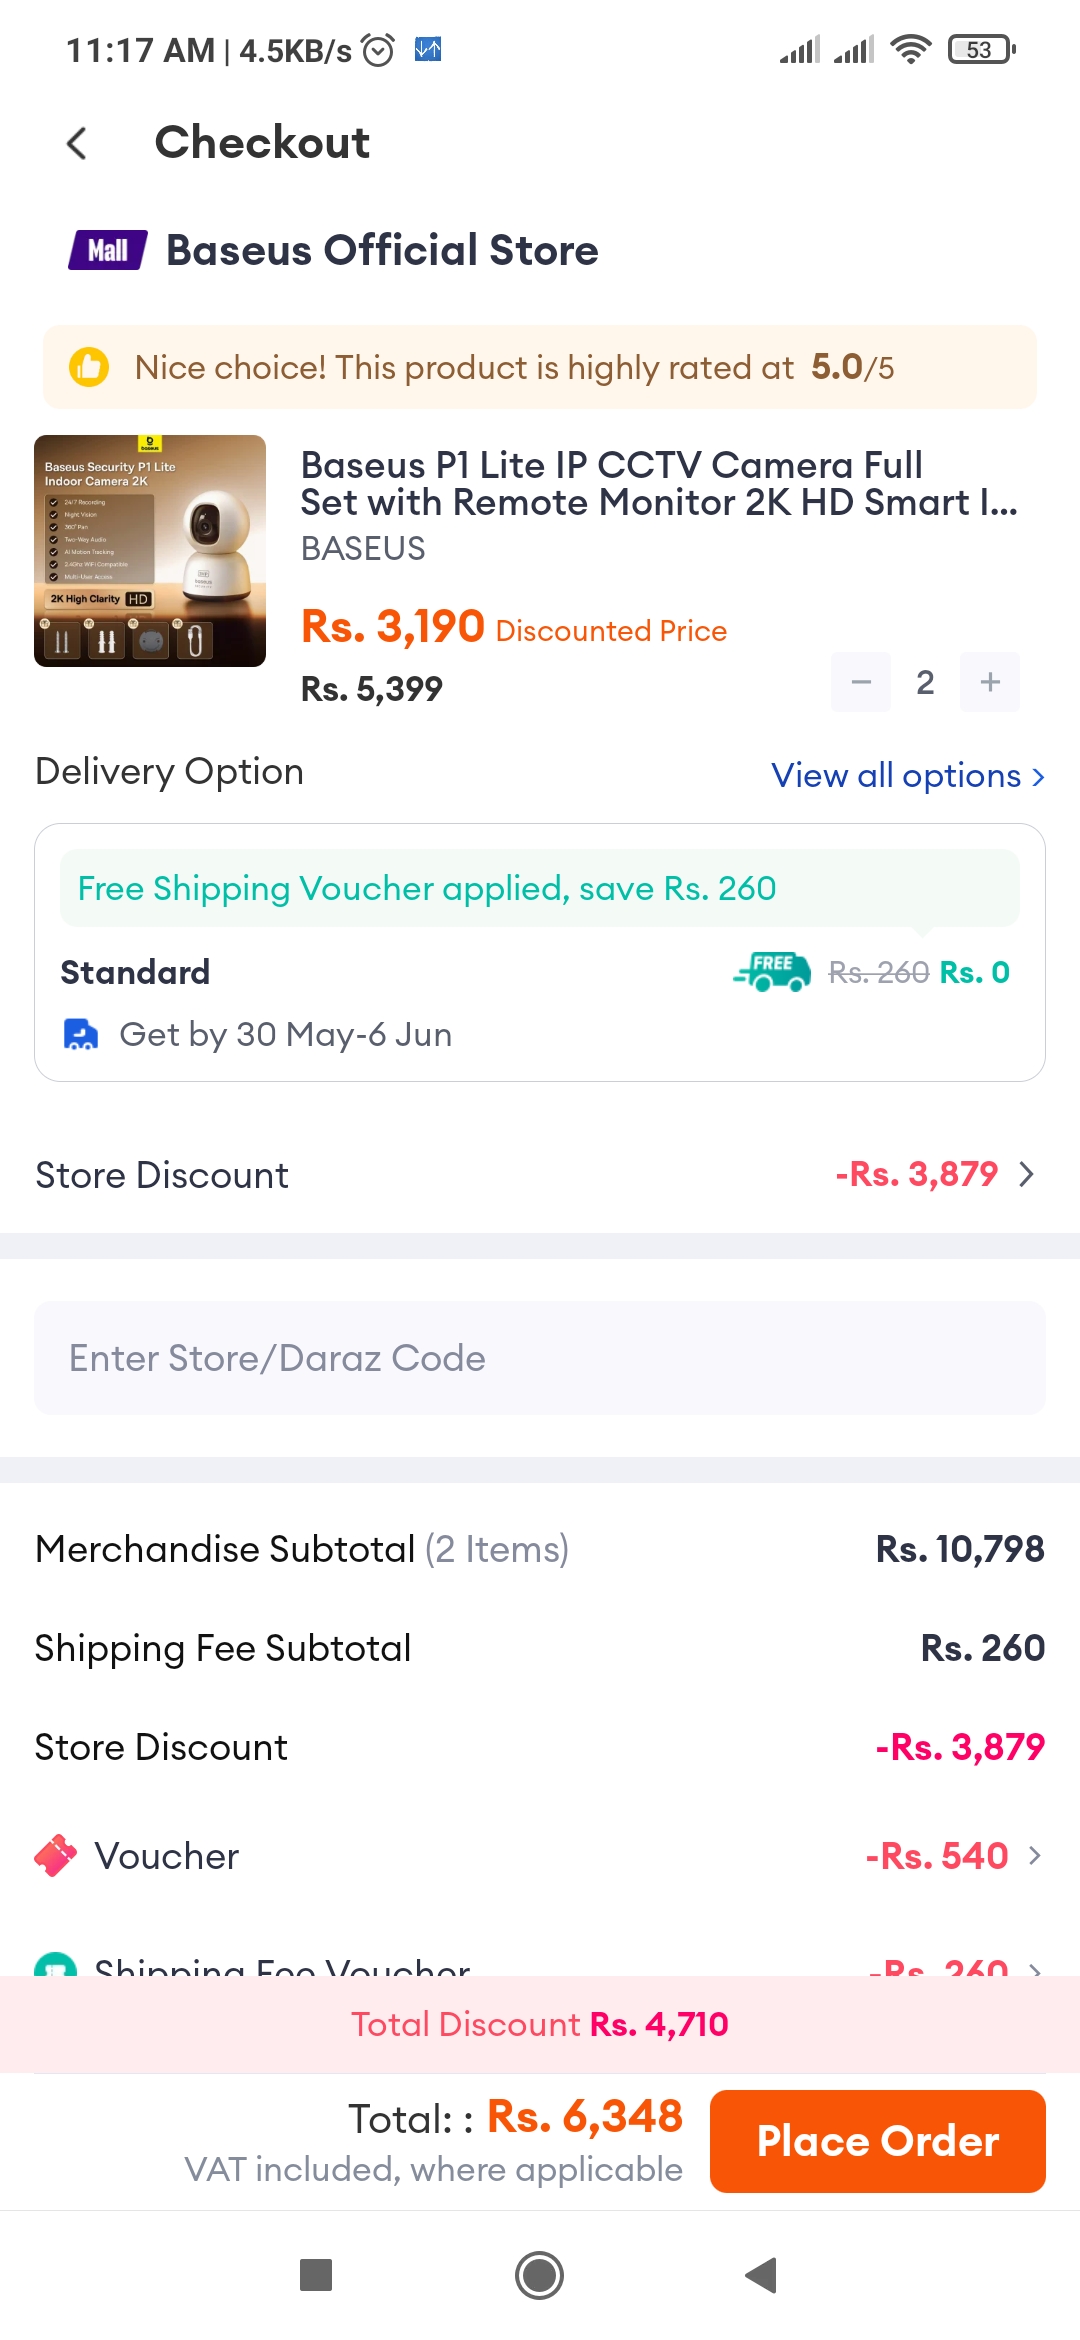1080x2340 pixels.
Task: Tap the Android home button
Action: coord(539,2275)
